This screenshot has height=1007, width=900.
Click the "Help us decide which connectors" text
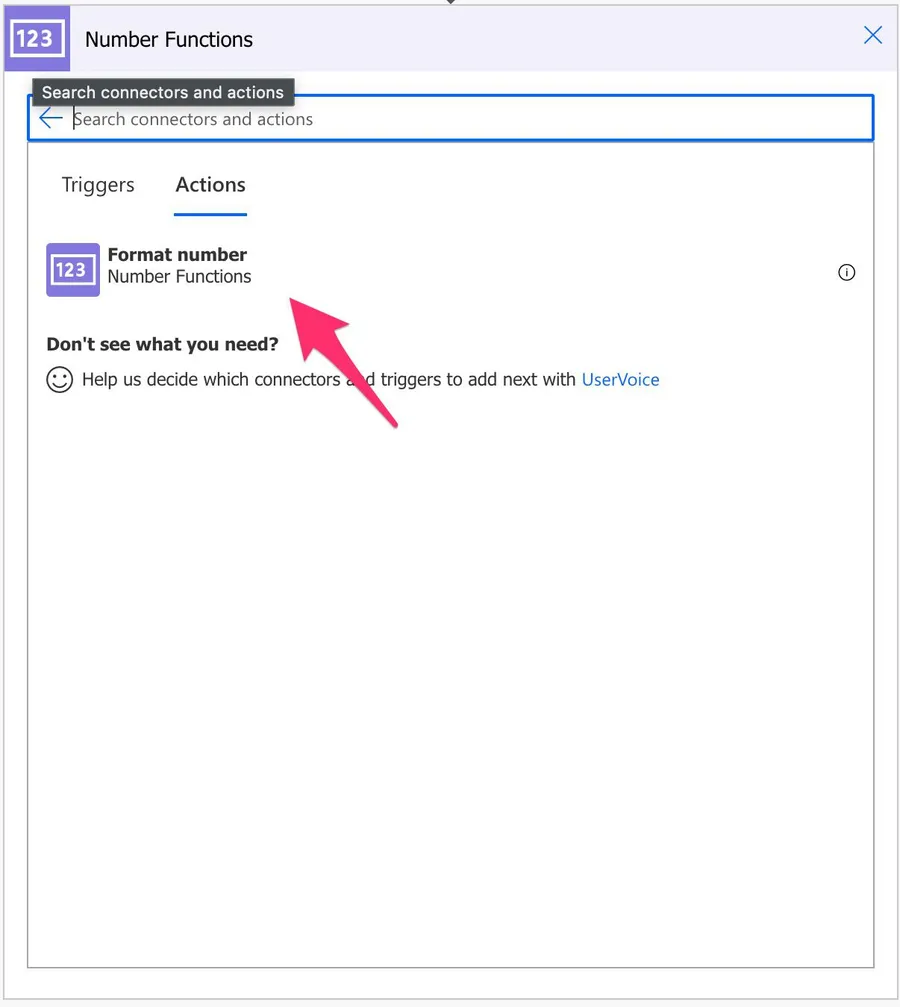(210, 380)
